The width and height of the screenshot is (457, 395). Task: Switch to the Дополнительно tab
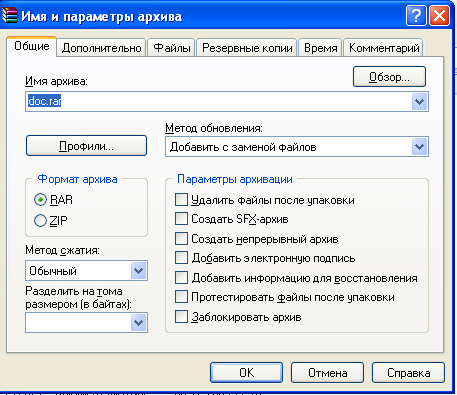coord(101,48)
